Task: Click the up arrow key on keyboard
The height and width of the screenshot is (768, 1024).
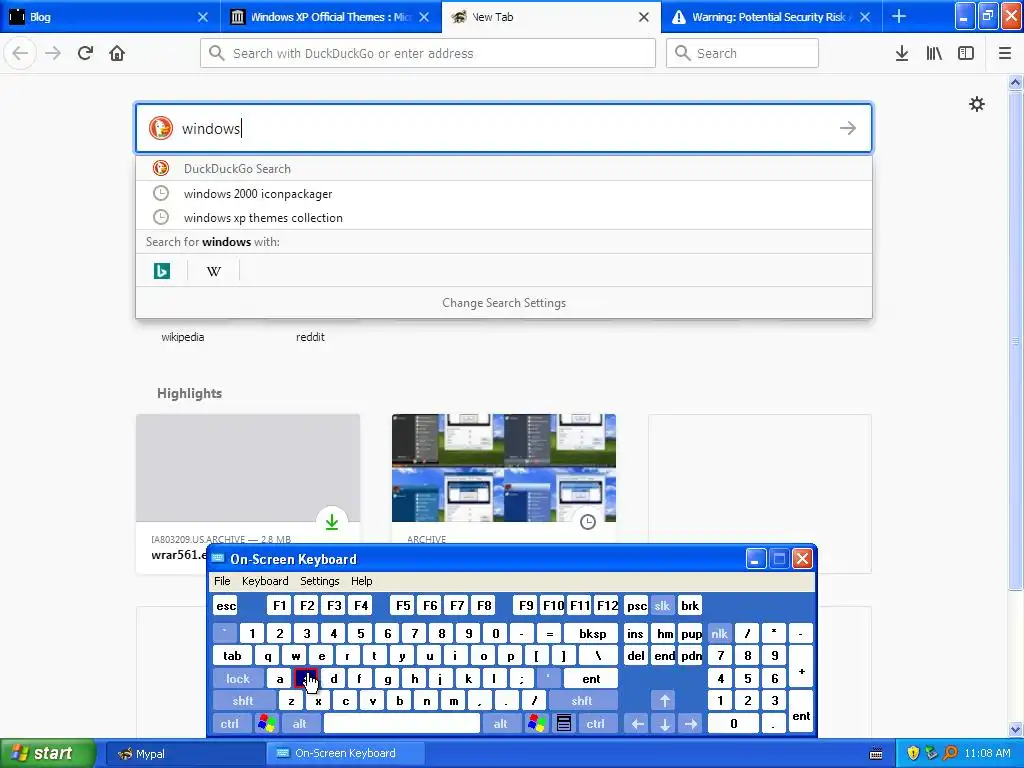Action: tap(664, 701)
